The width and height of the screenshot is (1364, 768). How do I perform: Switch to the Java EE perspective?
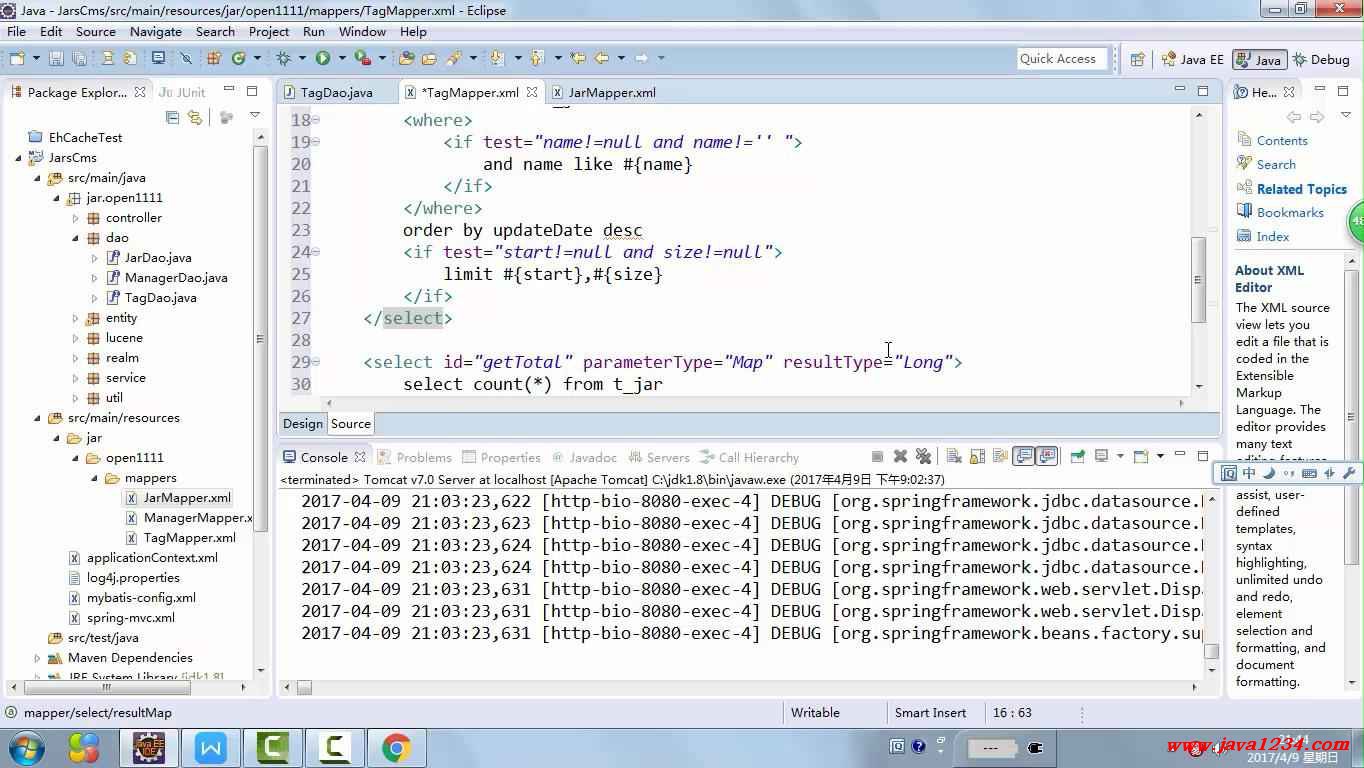pyautogui.click(x=1192, y=59)
